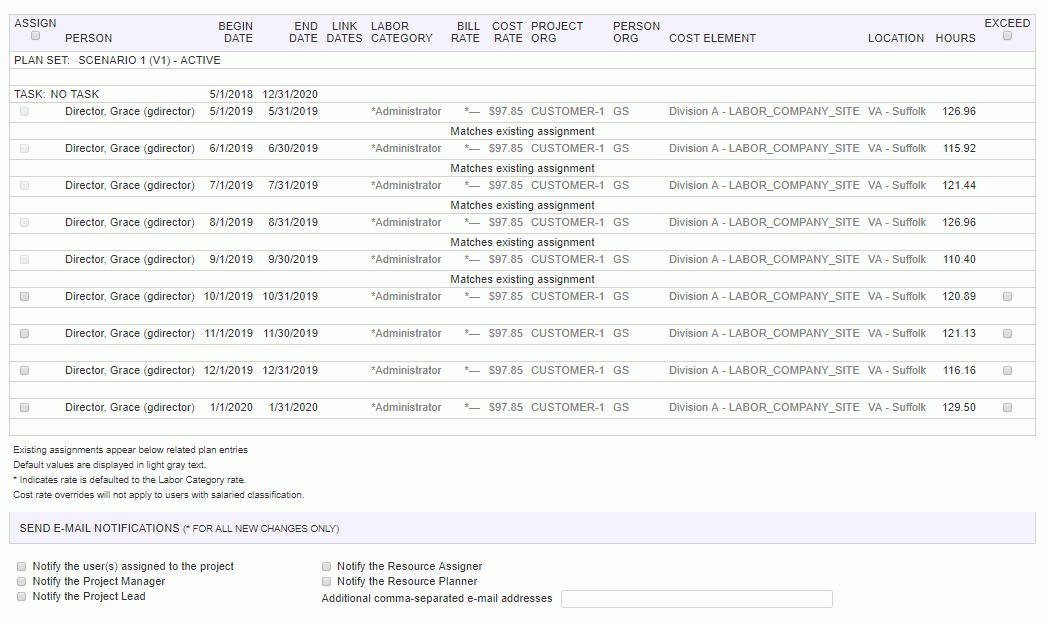Click the disabled assign checkbox for 7/1/2019 row
1049x625 pixels.
click(25, 185)
